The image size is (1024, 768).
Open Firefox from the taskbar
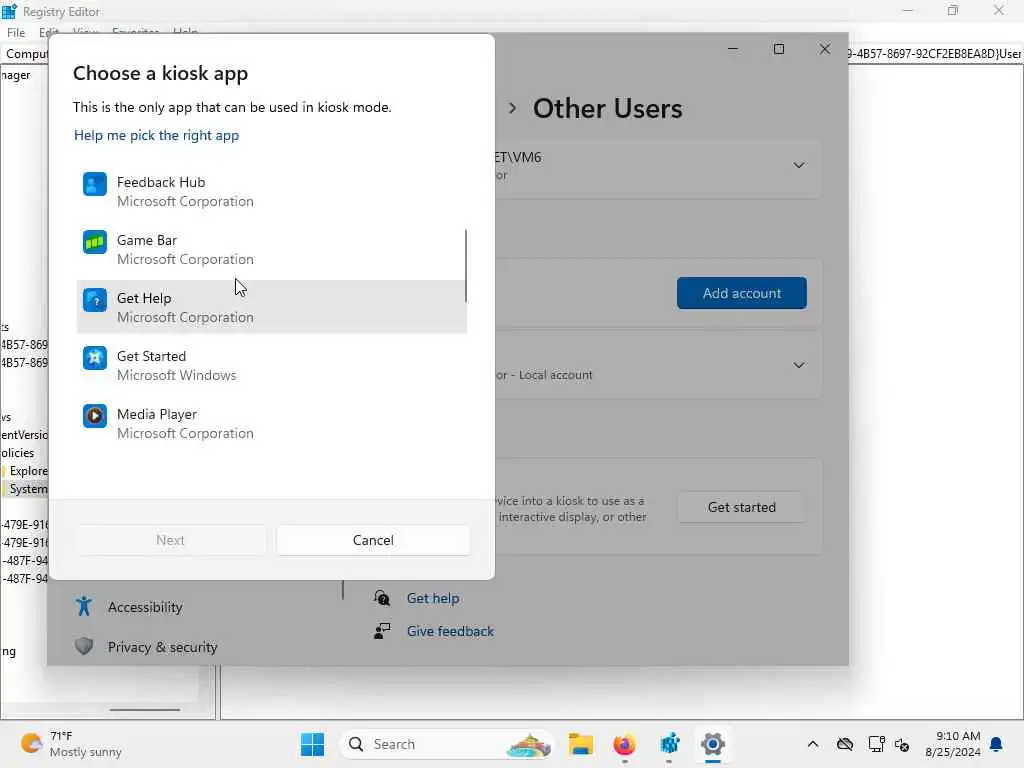click(x=624, y=744)
